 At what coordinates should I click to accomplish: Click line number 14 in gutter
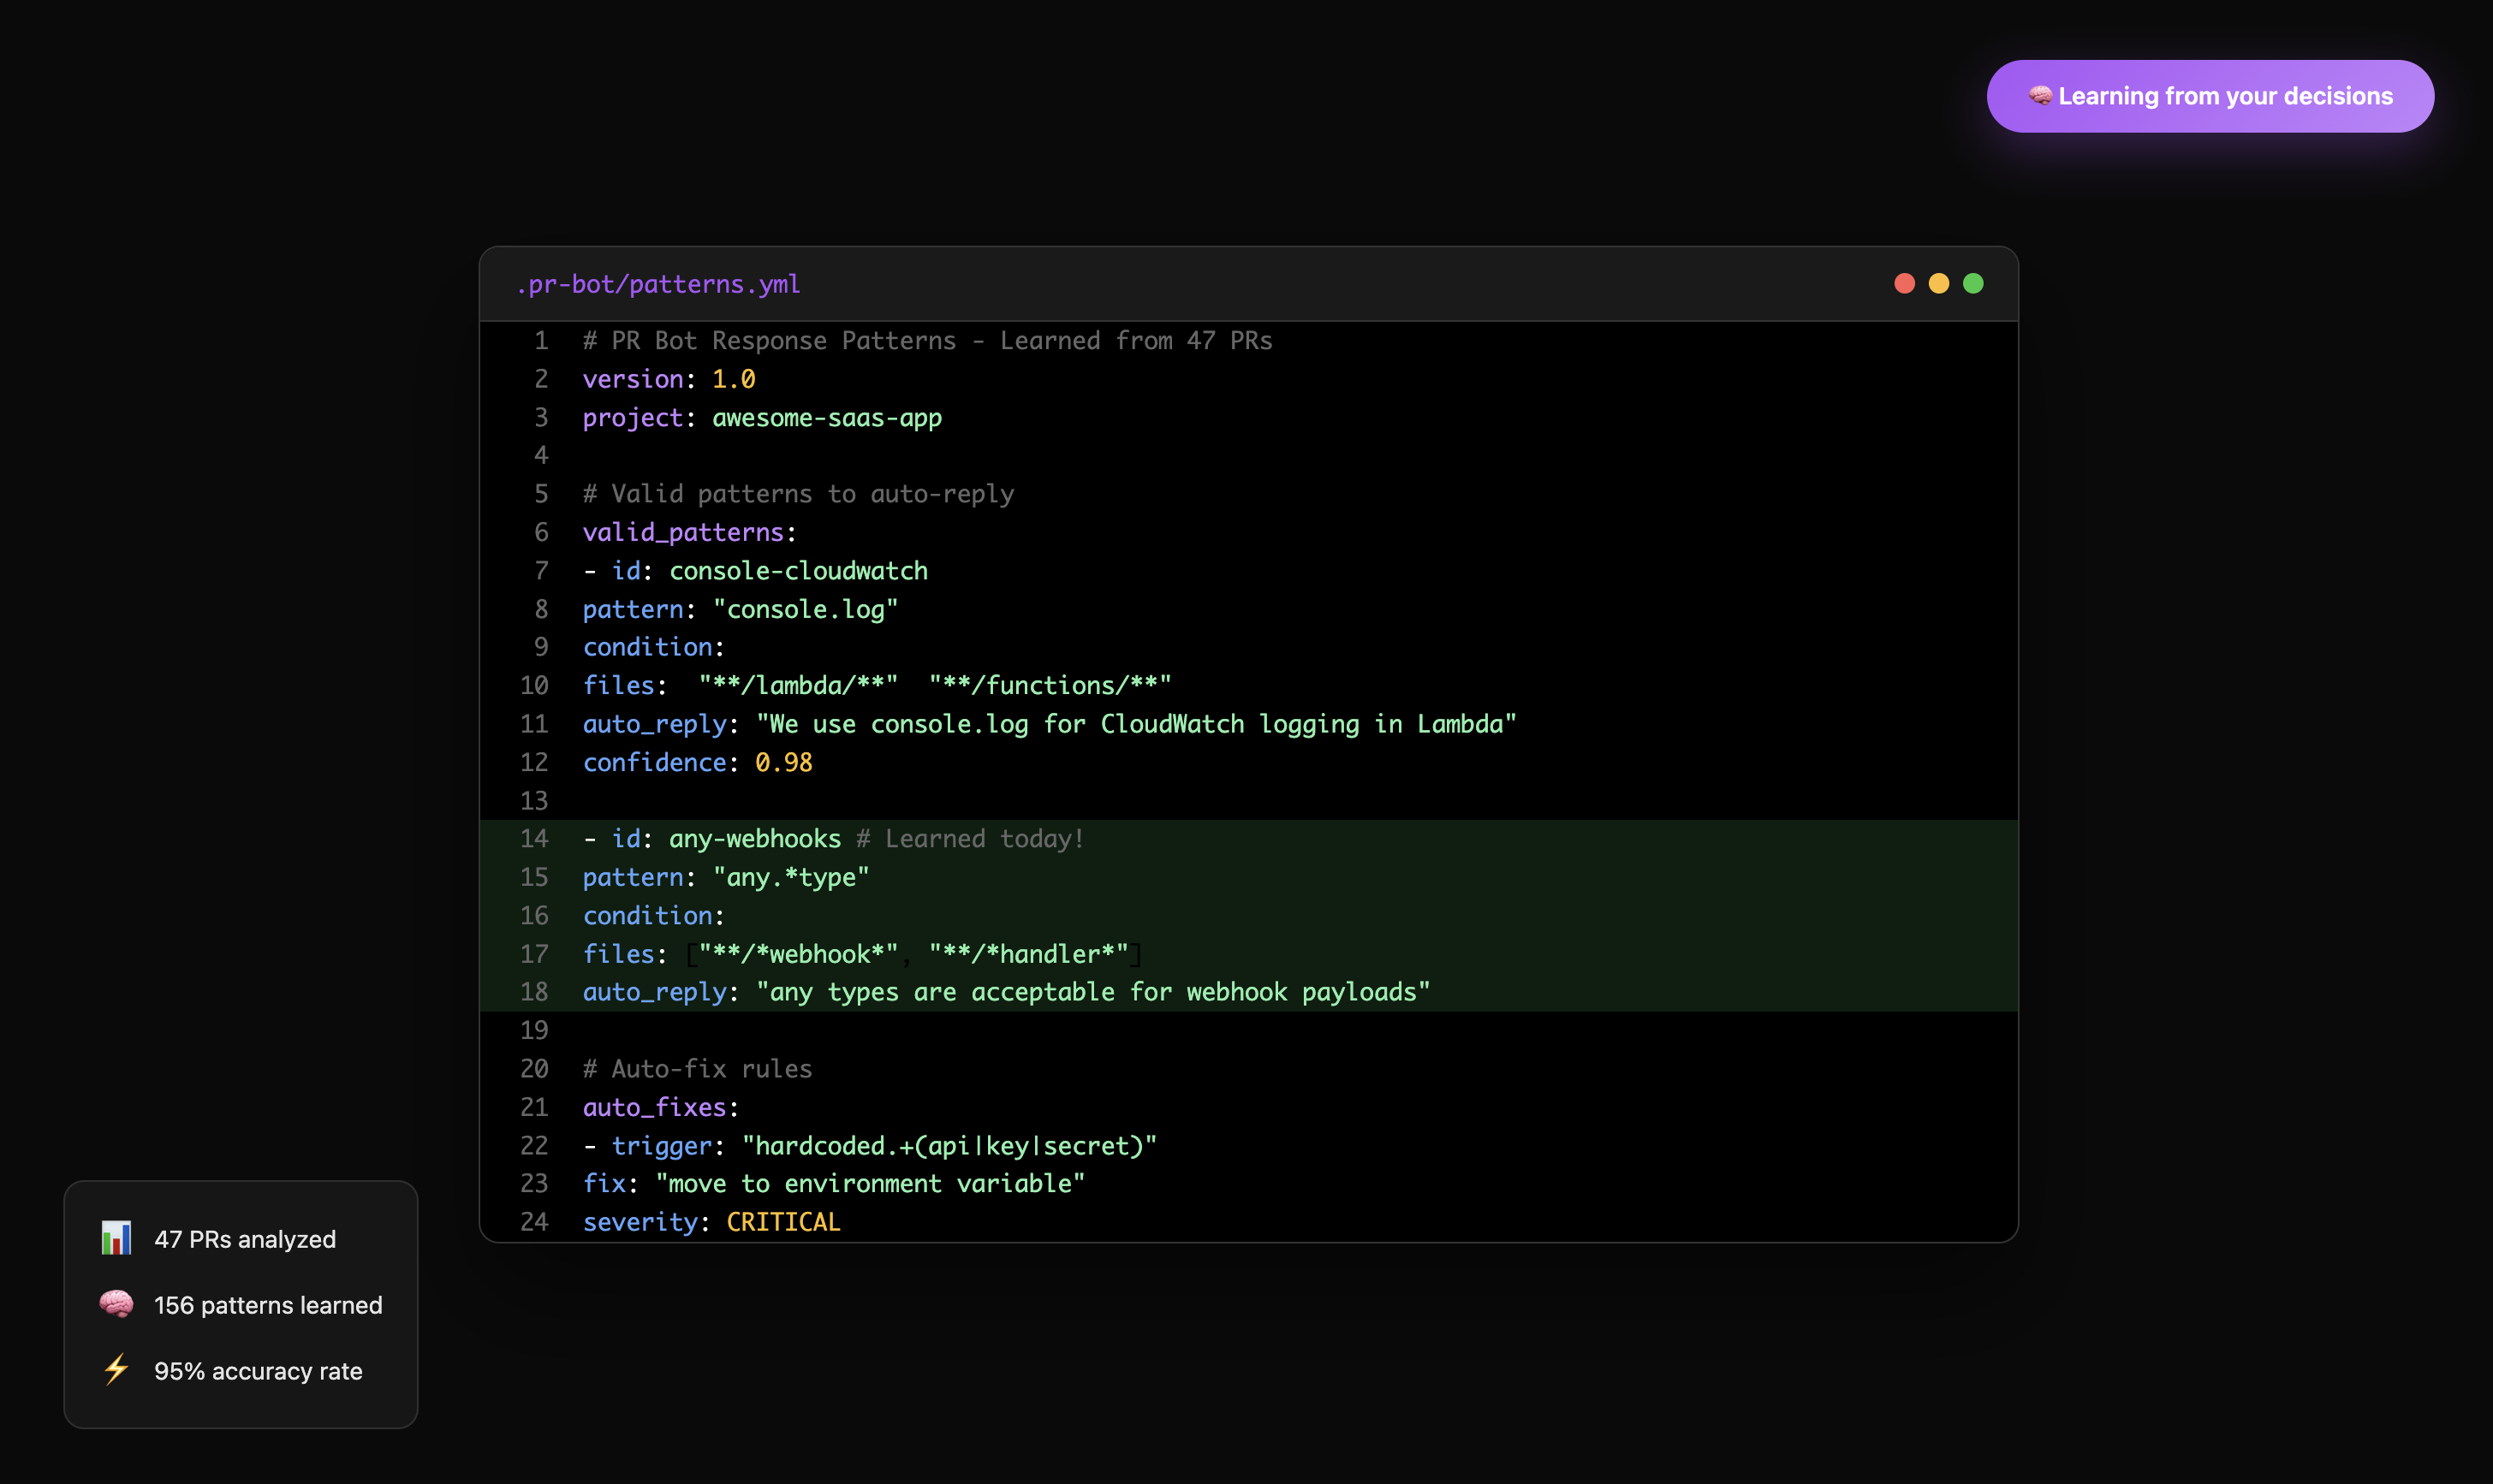click(x=534, y=839)
